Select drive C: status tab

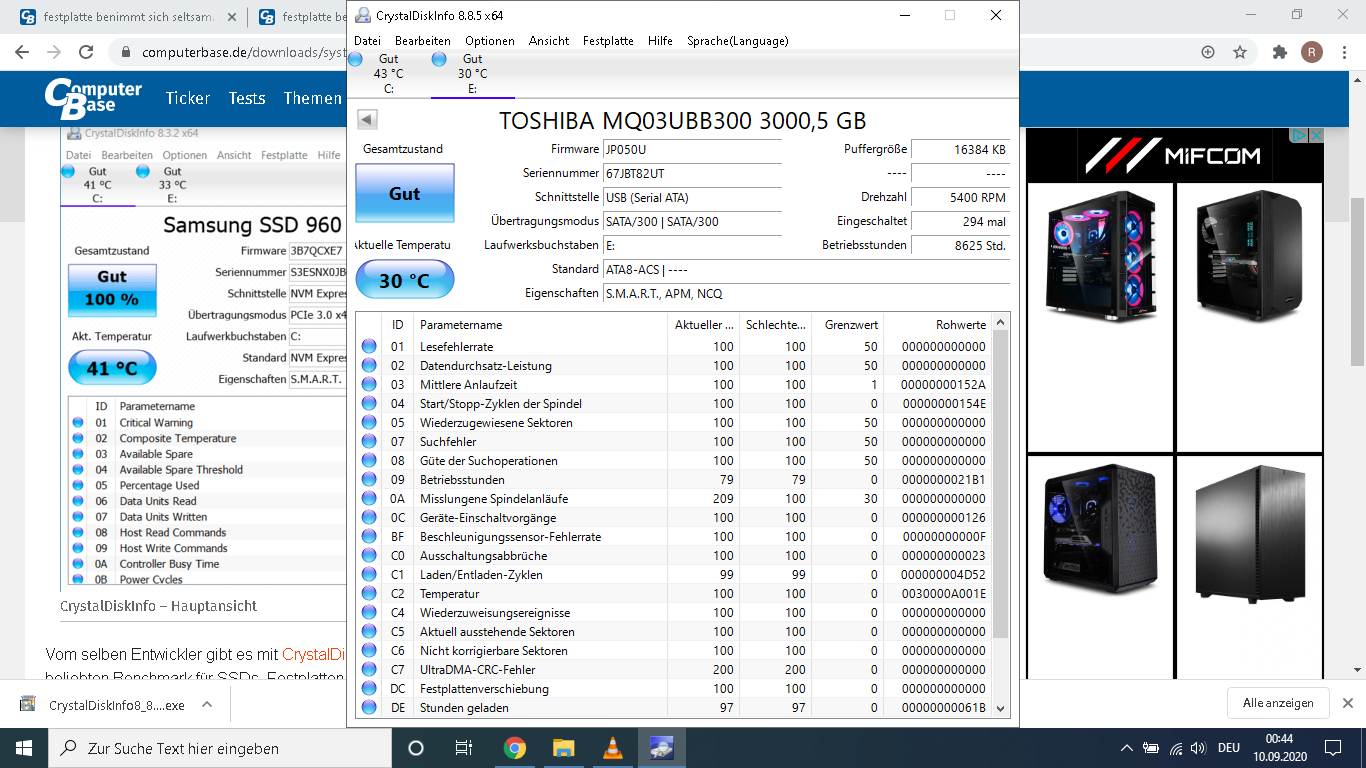[x=388, y=74]
